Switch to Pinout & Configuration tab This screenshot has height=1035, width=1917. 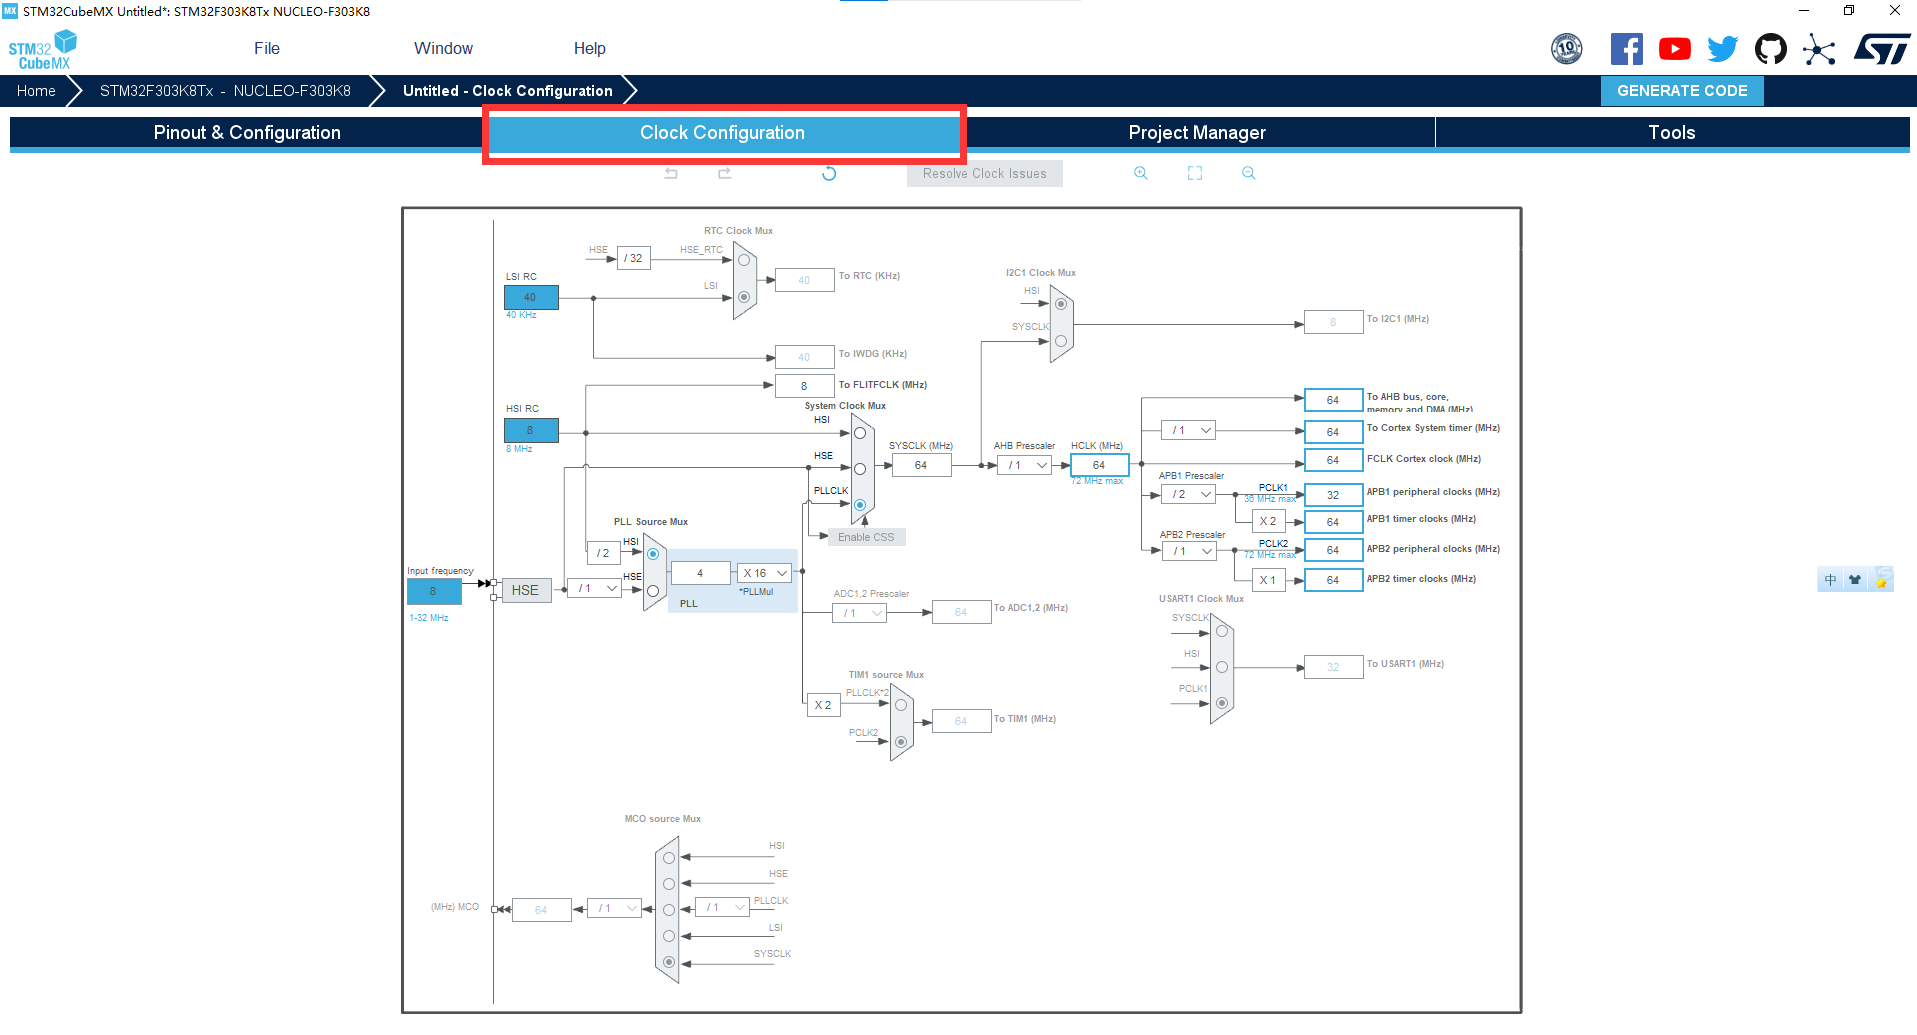(x=247, y=133)
